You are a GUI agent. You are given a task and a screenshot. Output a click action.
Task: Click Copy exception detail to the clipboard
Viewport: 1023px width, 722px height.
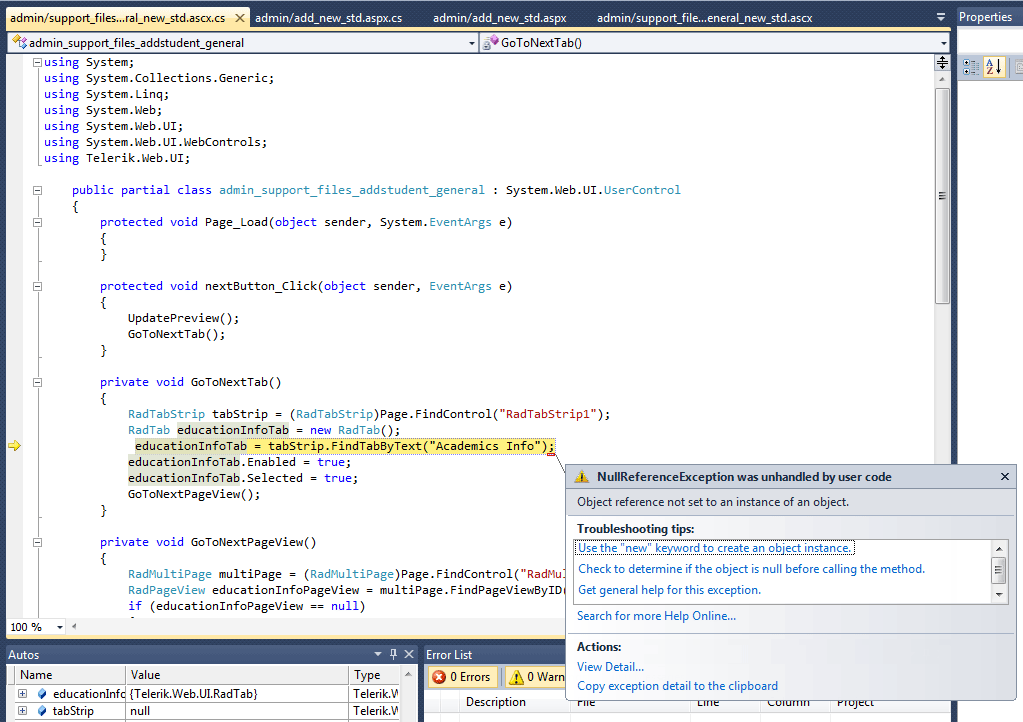pos(677,686)
